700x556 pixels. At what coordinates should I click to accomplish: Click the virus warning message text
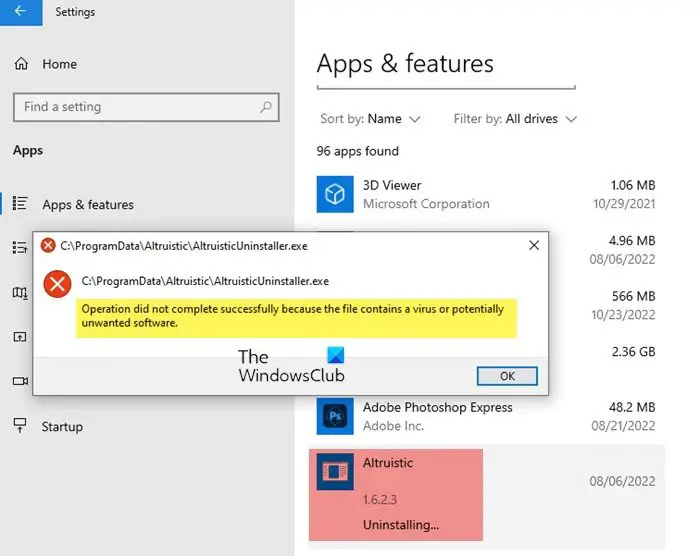pyautogui.click(x=292, y=316)
